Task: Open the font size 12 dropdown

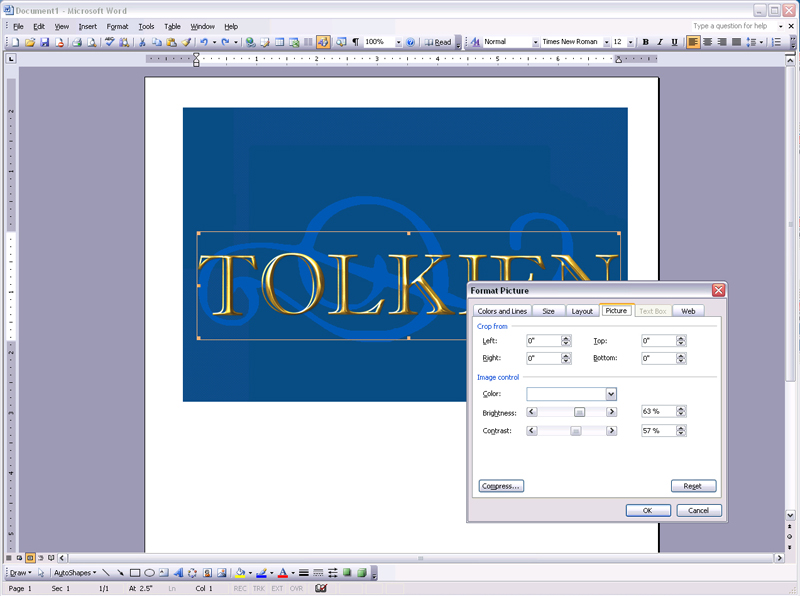Action: [631, 42]
